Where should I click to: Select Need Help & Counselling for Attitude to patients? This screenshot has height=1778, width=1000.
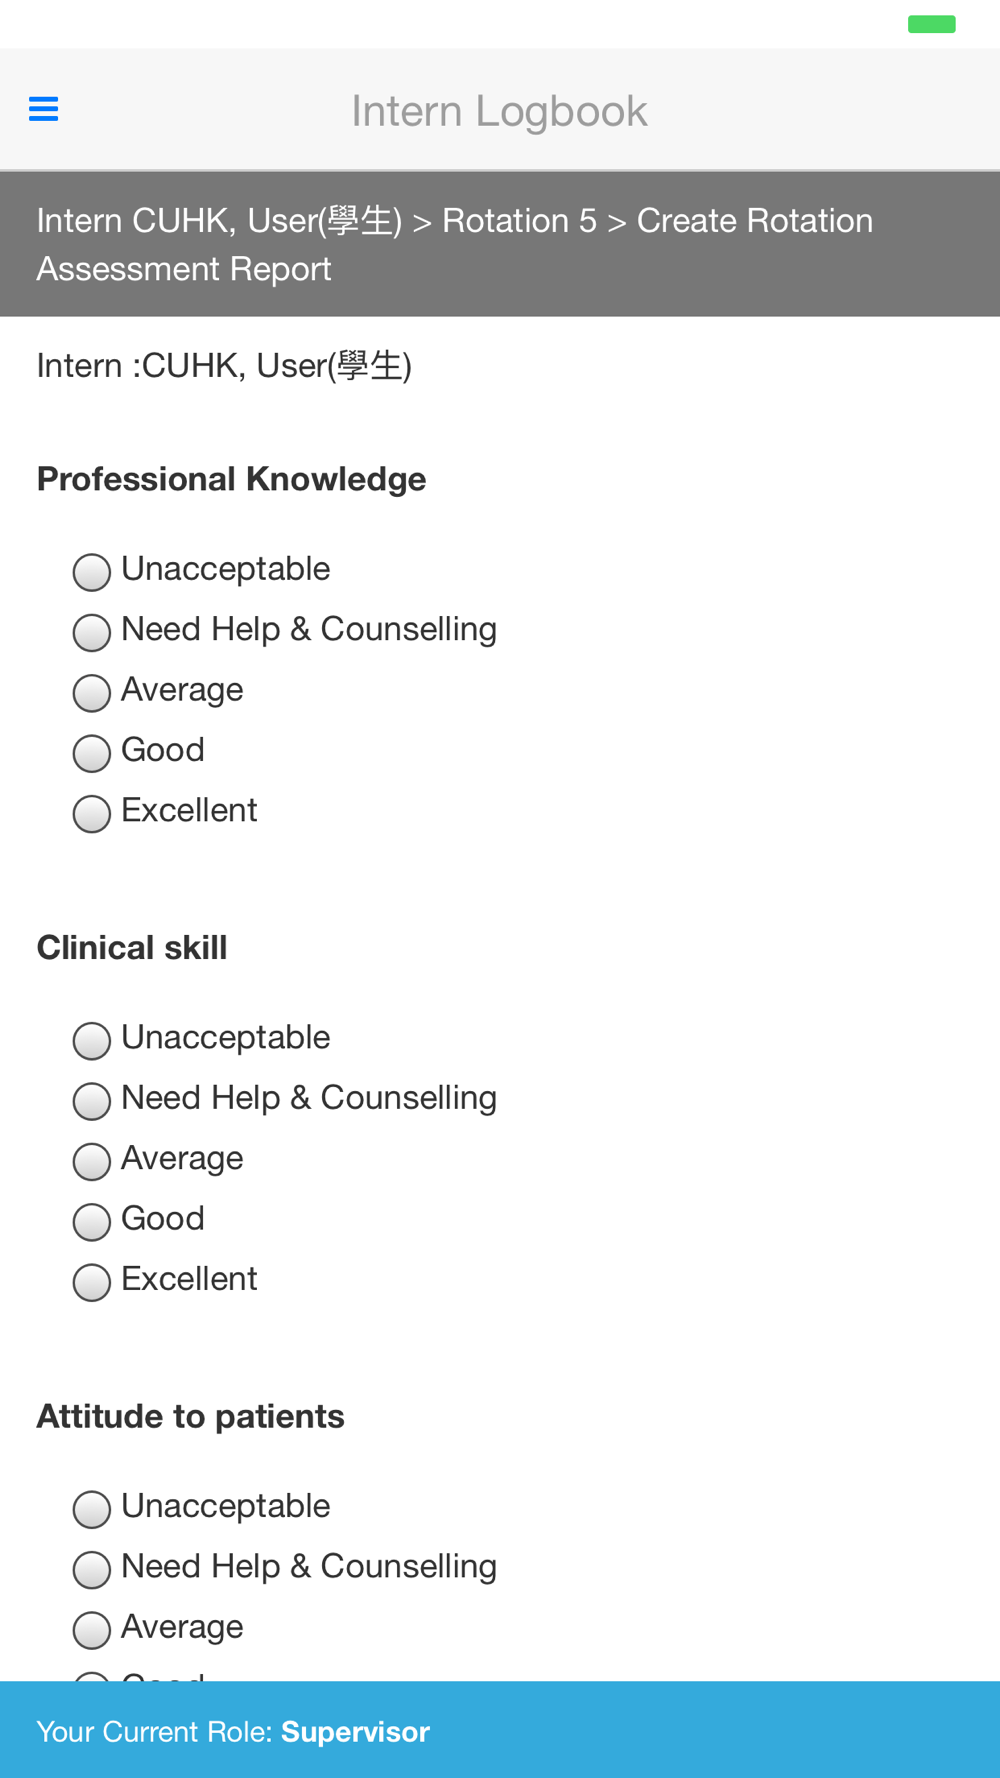[91, 1570]
